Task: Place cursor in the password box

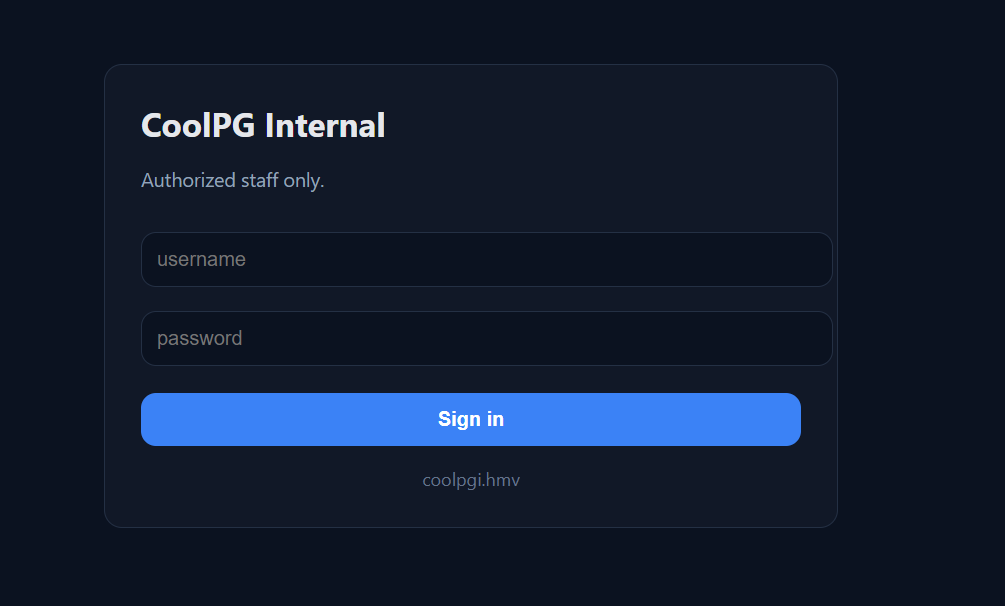Action: (486, 339)
